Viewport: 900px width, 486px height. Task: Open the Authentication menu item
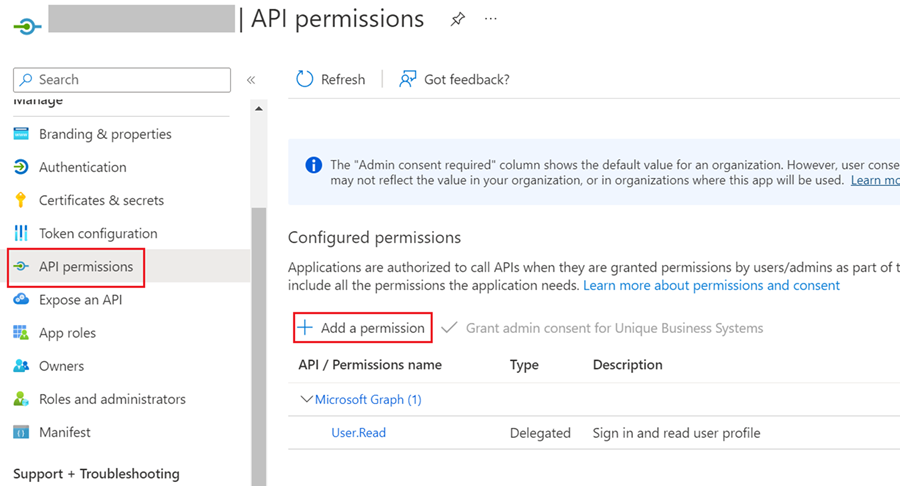click(x=82, y=167)
